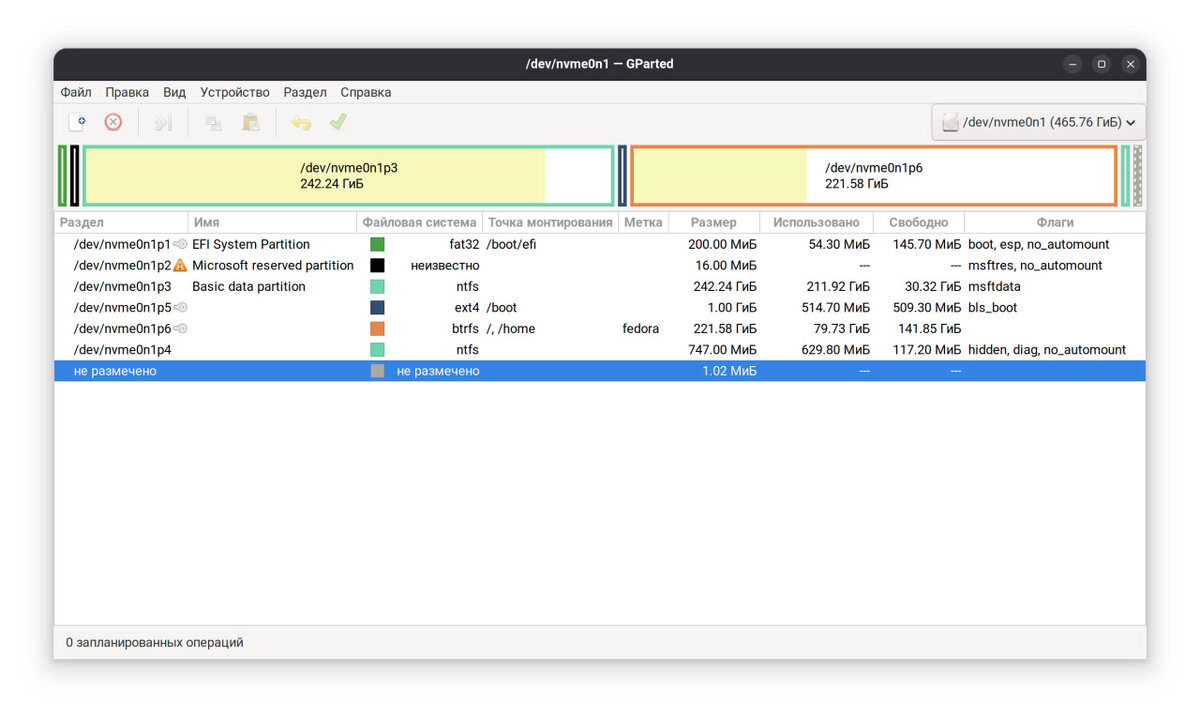The width and height of the screenshot is (1200, 718).
Task: Click the Paste partition toolbar icon
Action: [251, 122]
